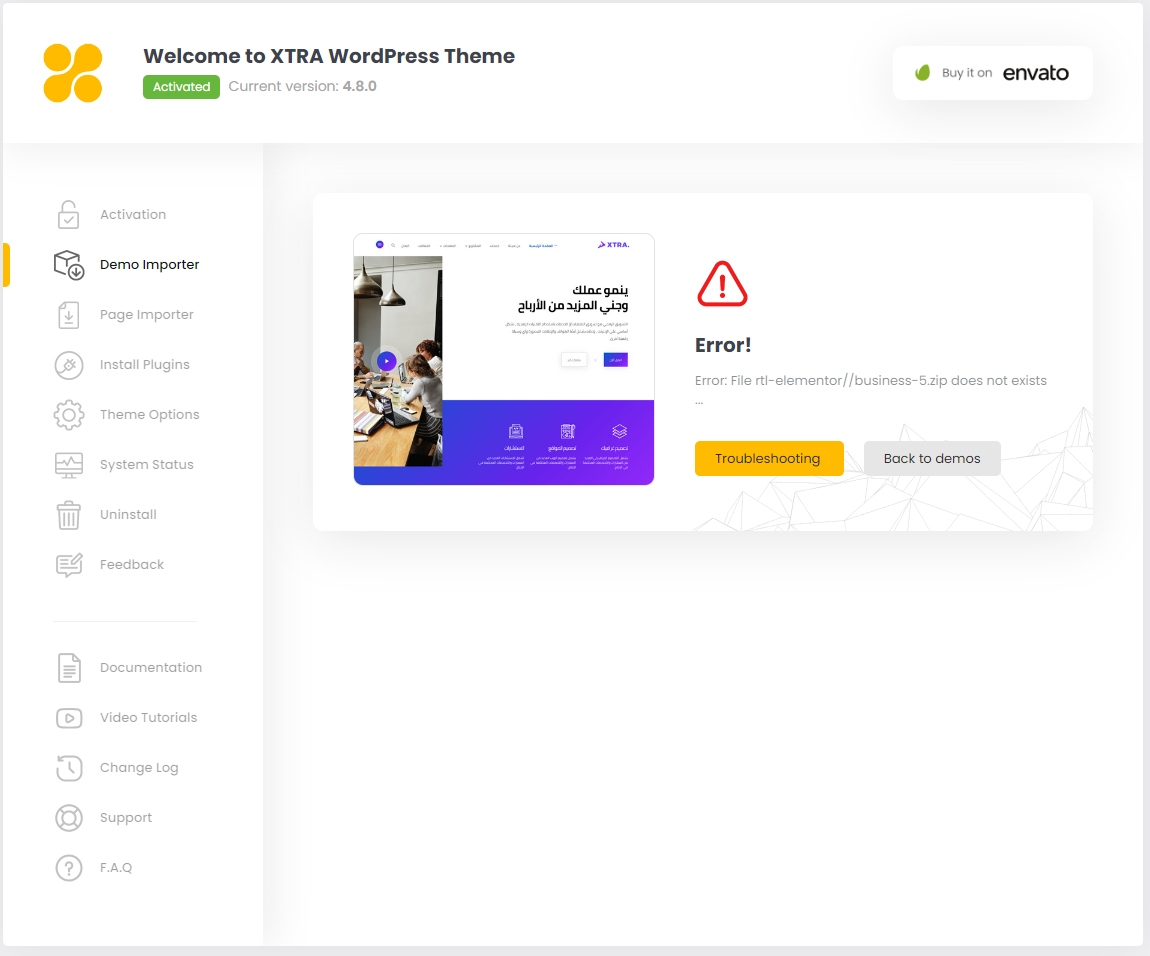
Task: View the Change Log link
Action: pos(139,767)
